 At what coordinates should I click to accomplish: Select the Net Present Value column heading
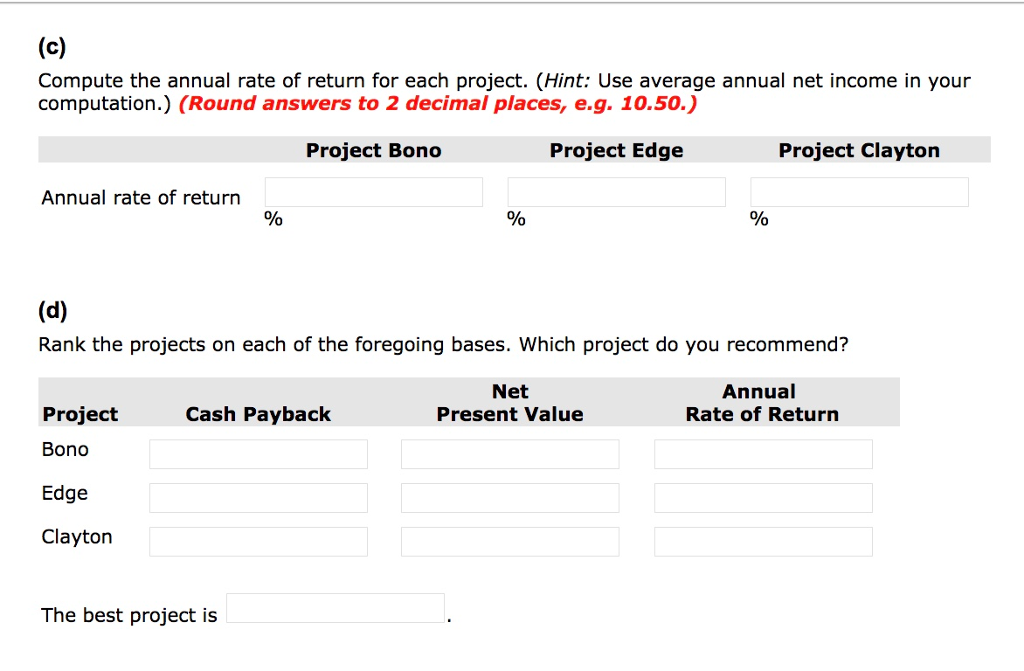pos(510,403)
